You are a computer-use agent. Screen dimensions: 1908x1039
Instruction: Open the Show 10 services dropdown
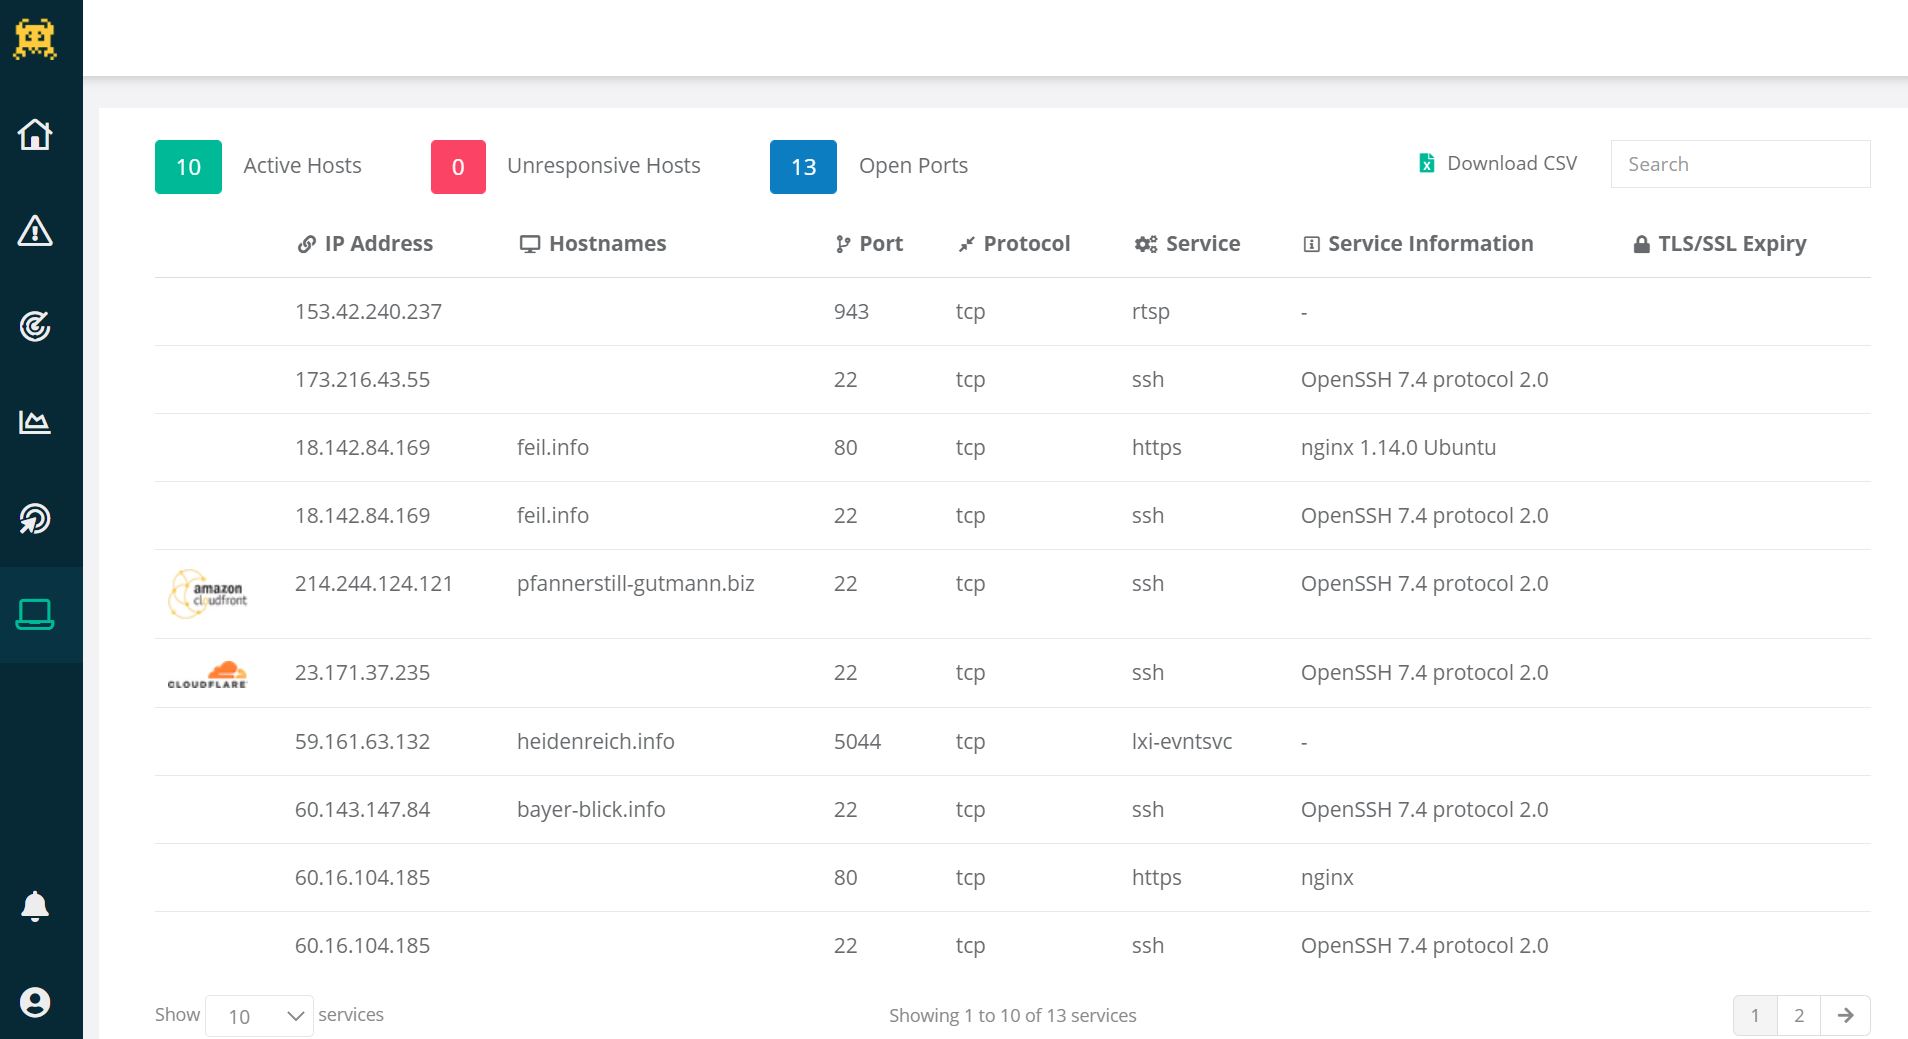[x=259, y=1016]
